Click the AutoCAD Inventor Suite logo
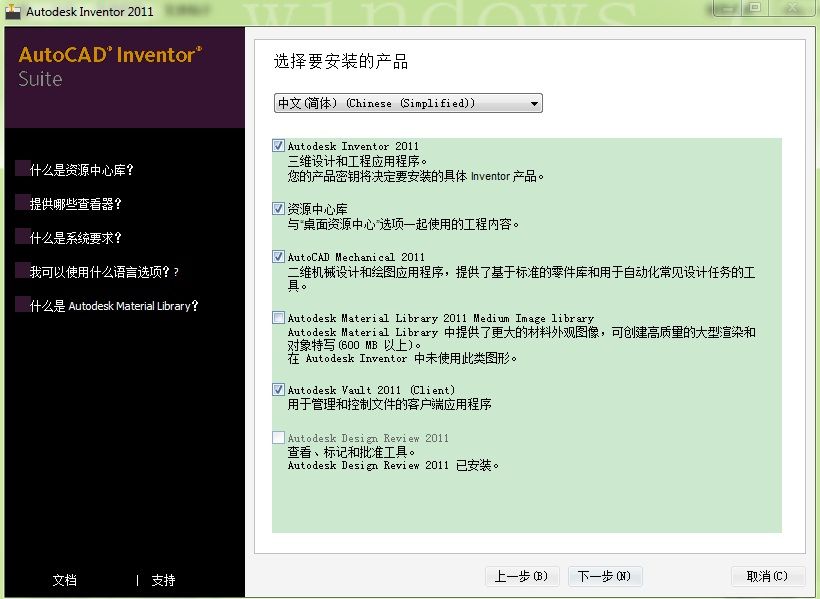 (110, 66)
